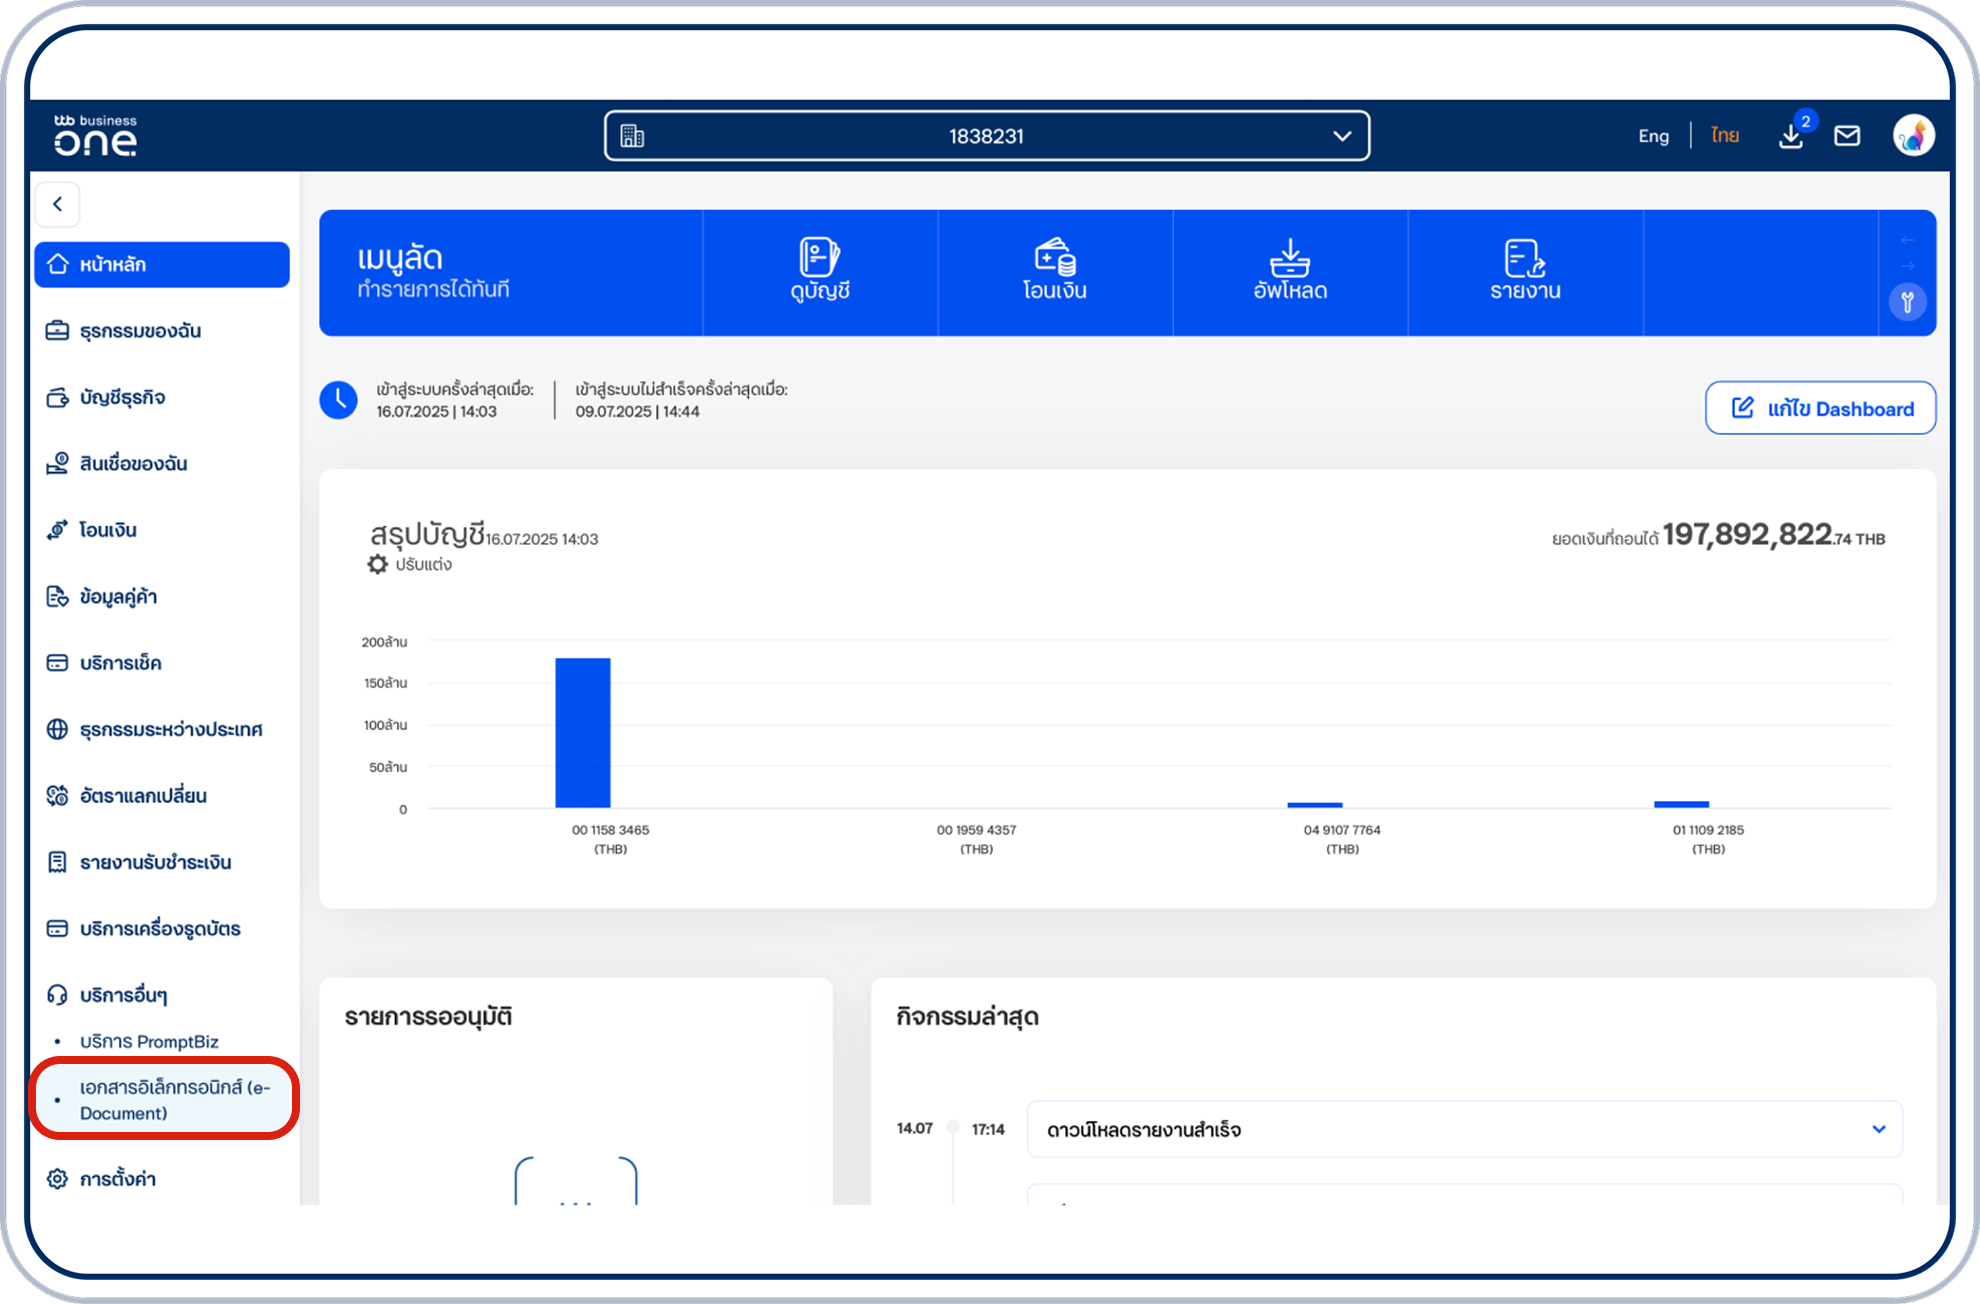Click the ปรับแต่ง gear icon
The height and width of the screenshot is (1304, 1980).
click(x=378, y=564)
